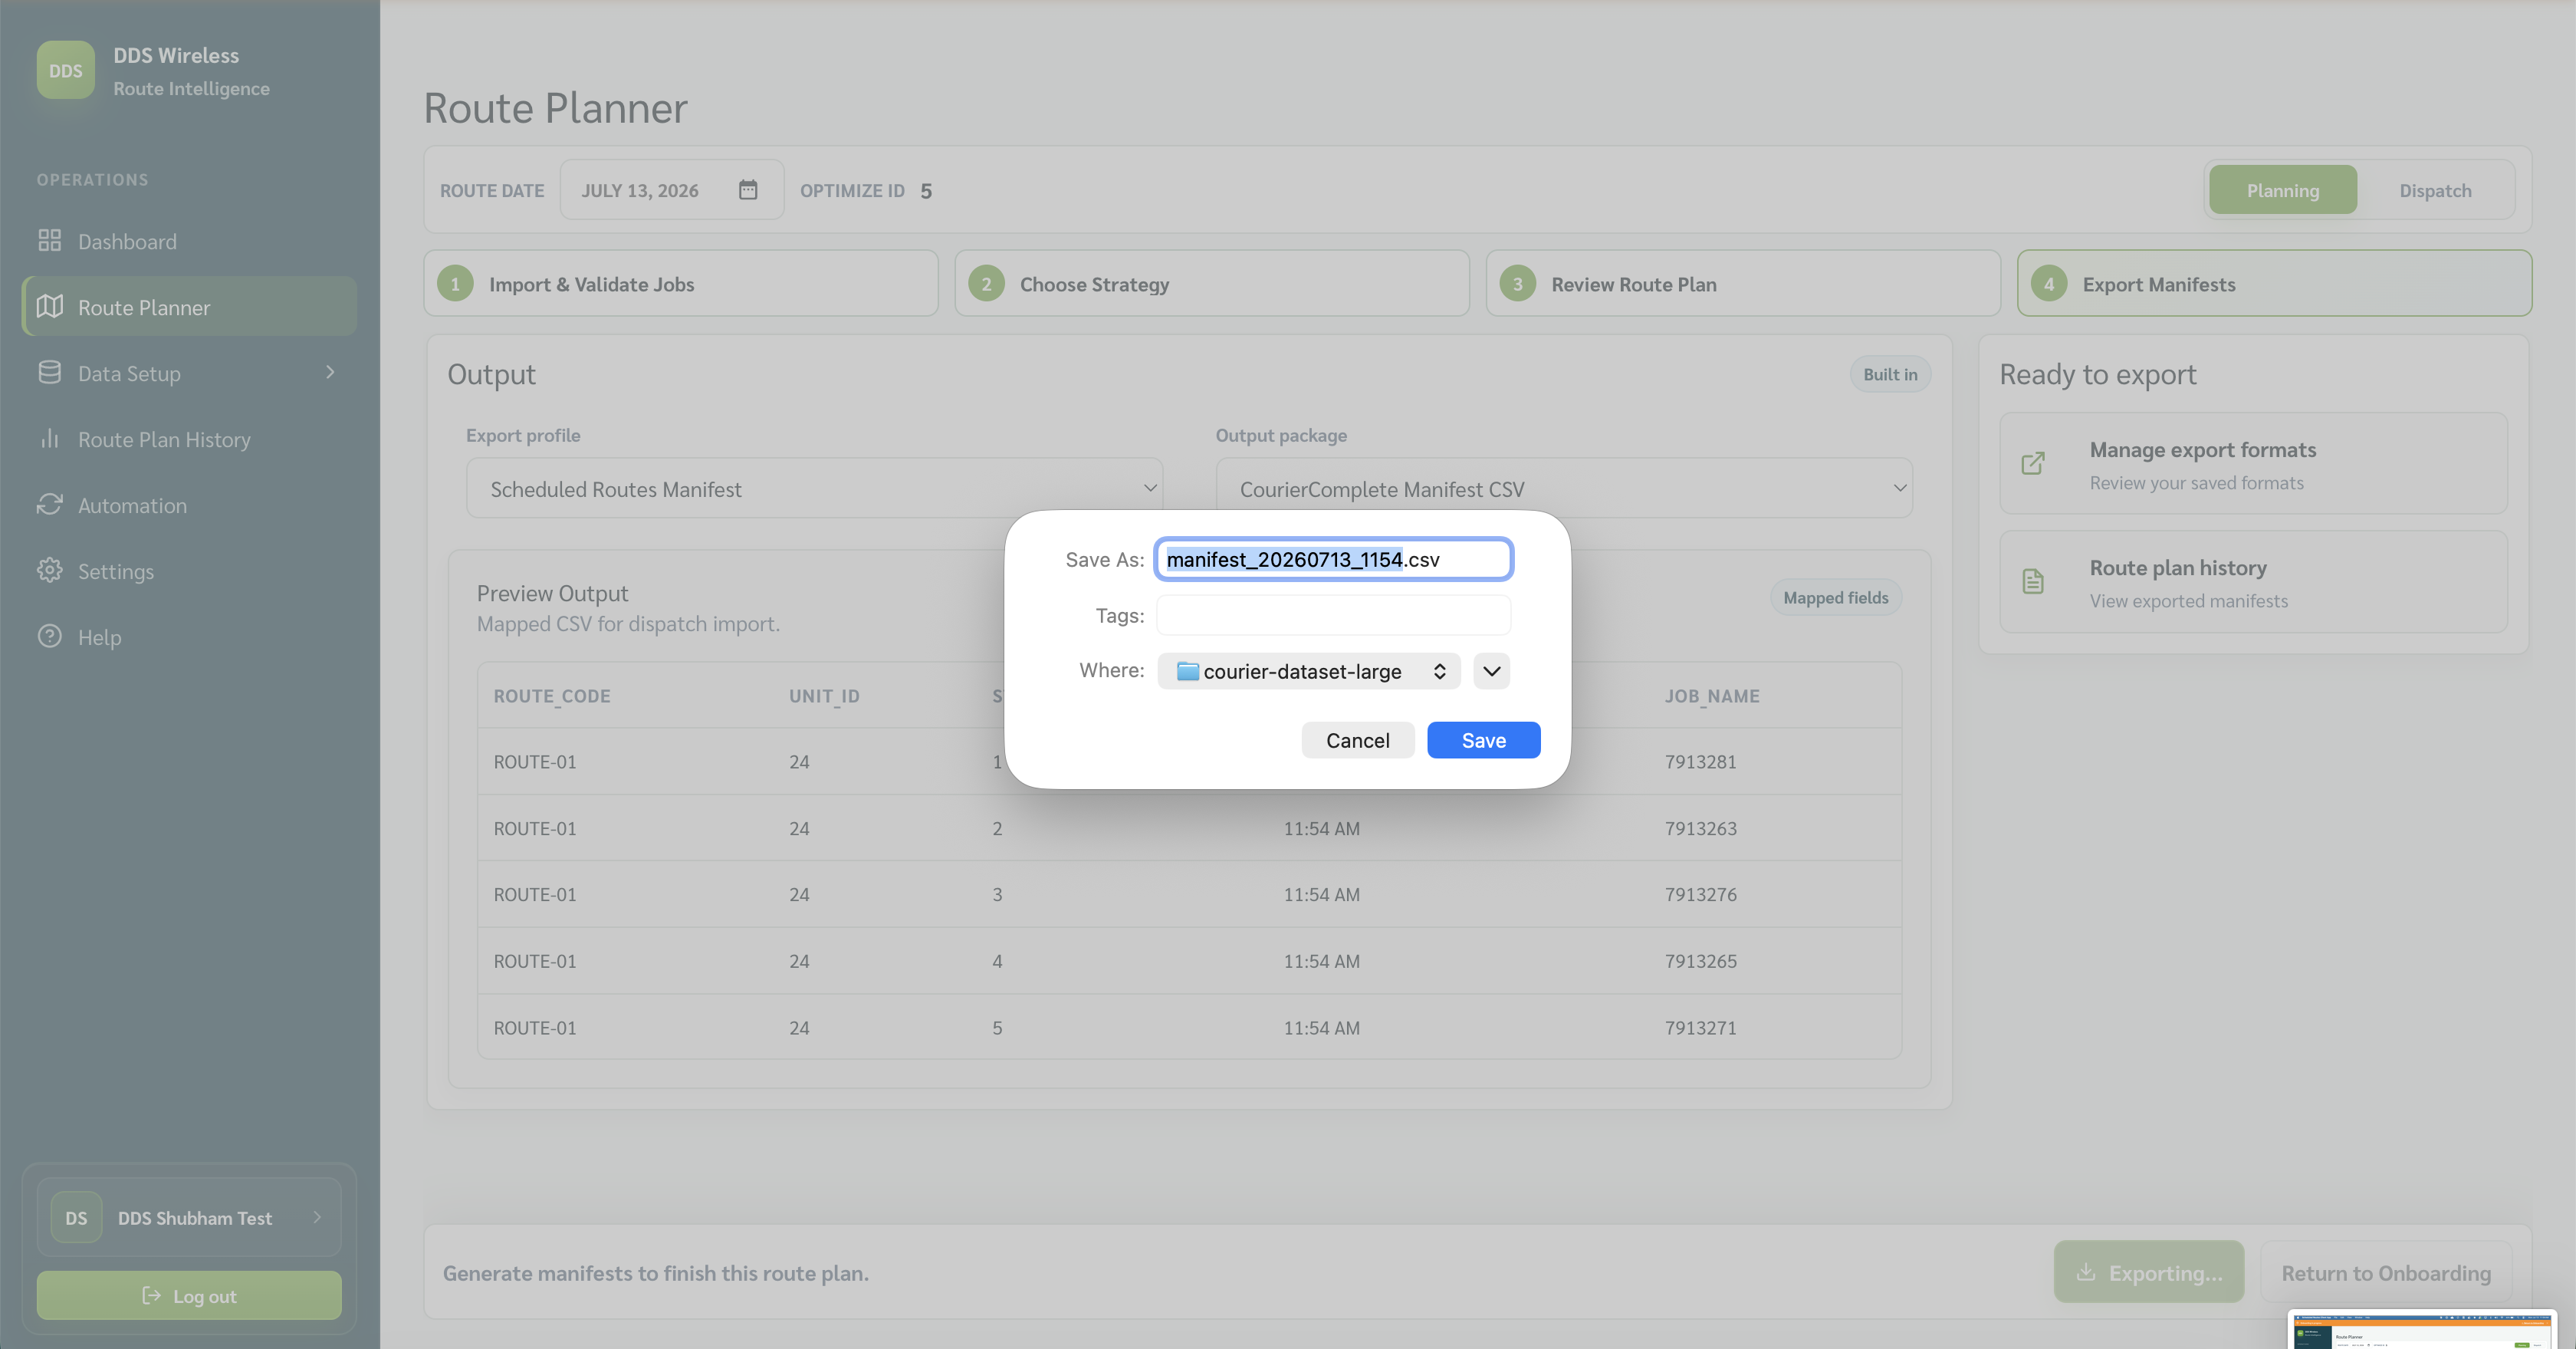Click the Mapped fields badge
Screen dimensions: 2576x1349
1835,597
